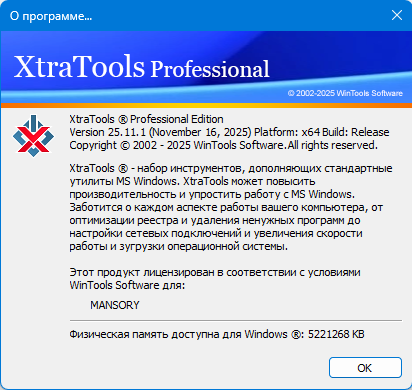Close the About dialog with X
This screenshot has height=390, width=412.
click(397, 15)
